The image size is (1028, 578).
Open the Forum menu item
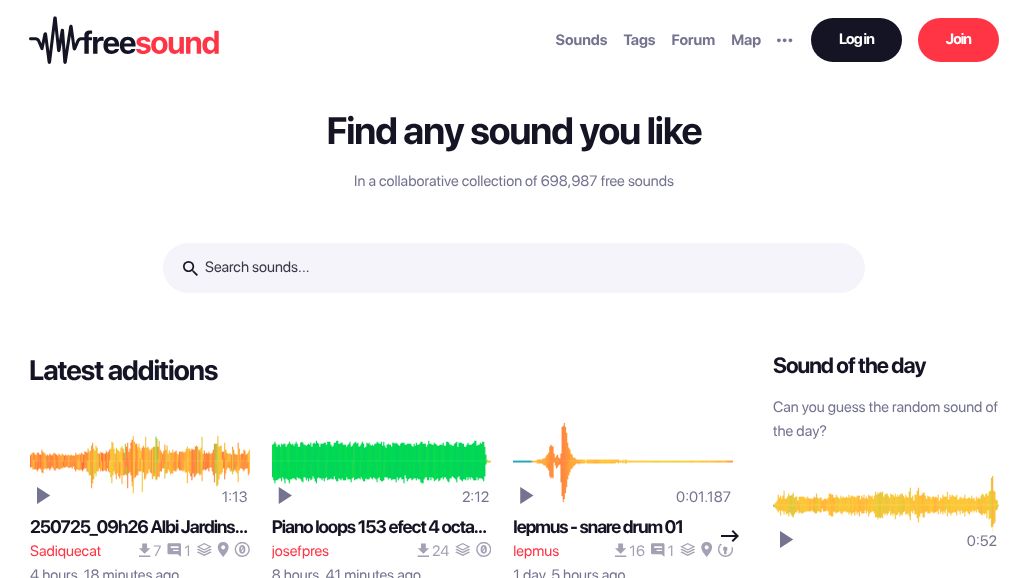[693, 40]
